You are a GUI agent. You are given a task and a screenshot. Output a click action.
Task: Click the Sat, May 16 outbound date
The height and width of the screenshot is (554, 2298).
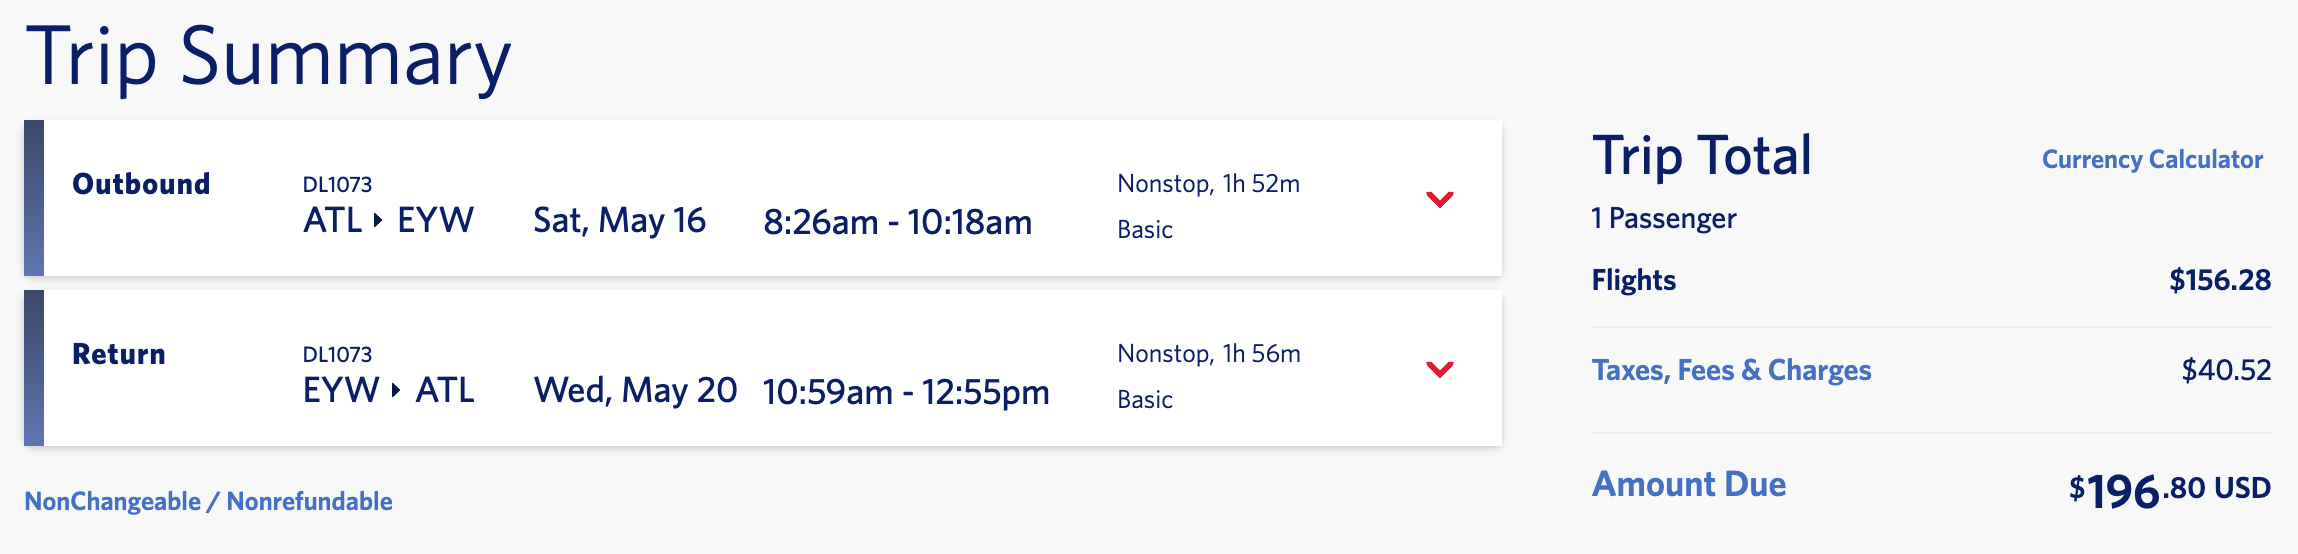pos(619,220)
